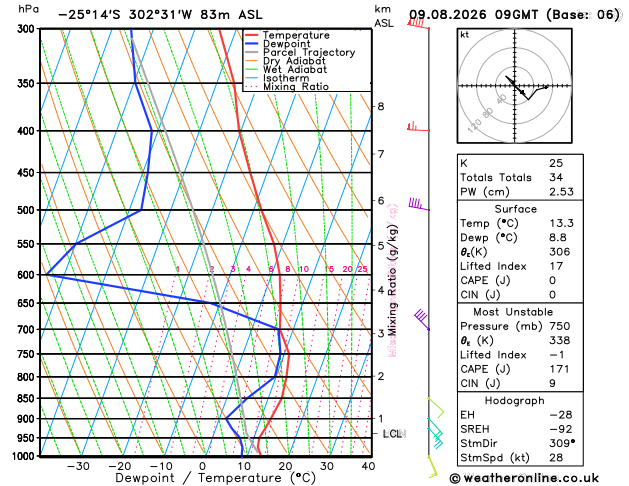The width and height of the screenshot is (629, 486).
Task: Click the StmSpd (kt) value 28
Action: [556, 458]
